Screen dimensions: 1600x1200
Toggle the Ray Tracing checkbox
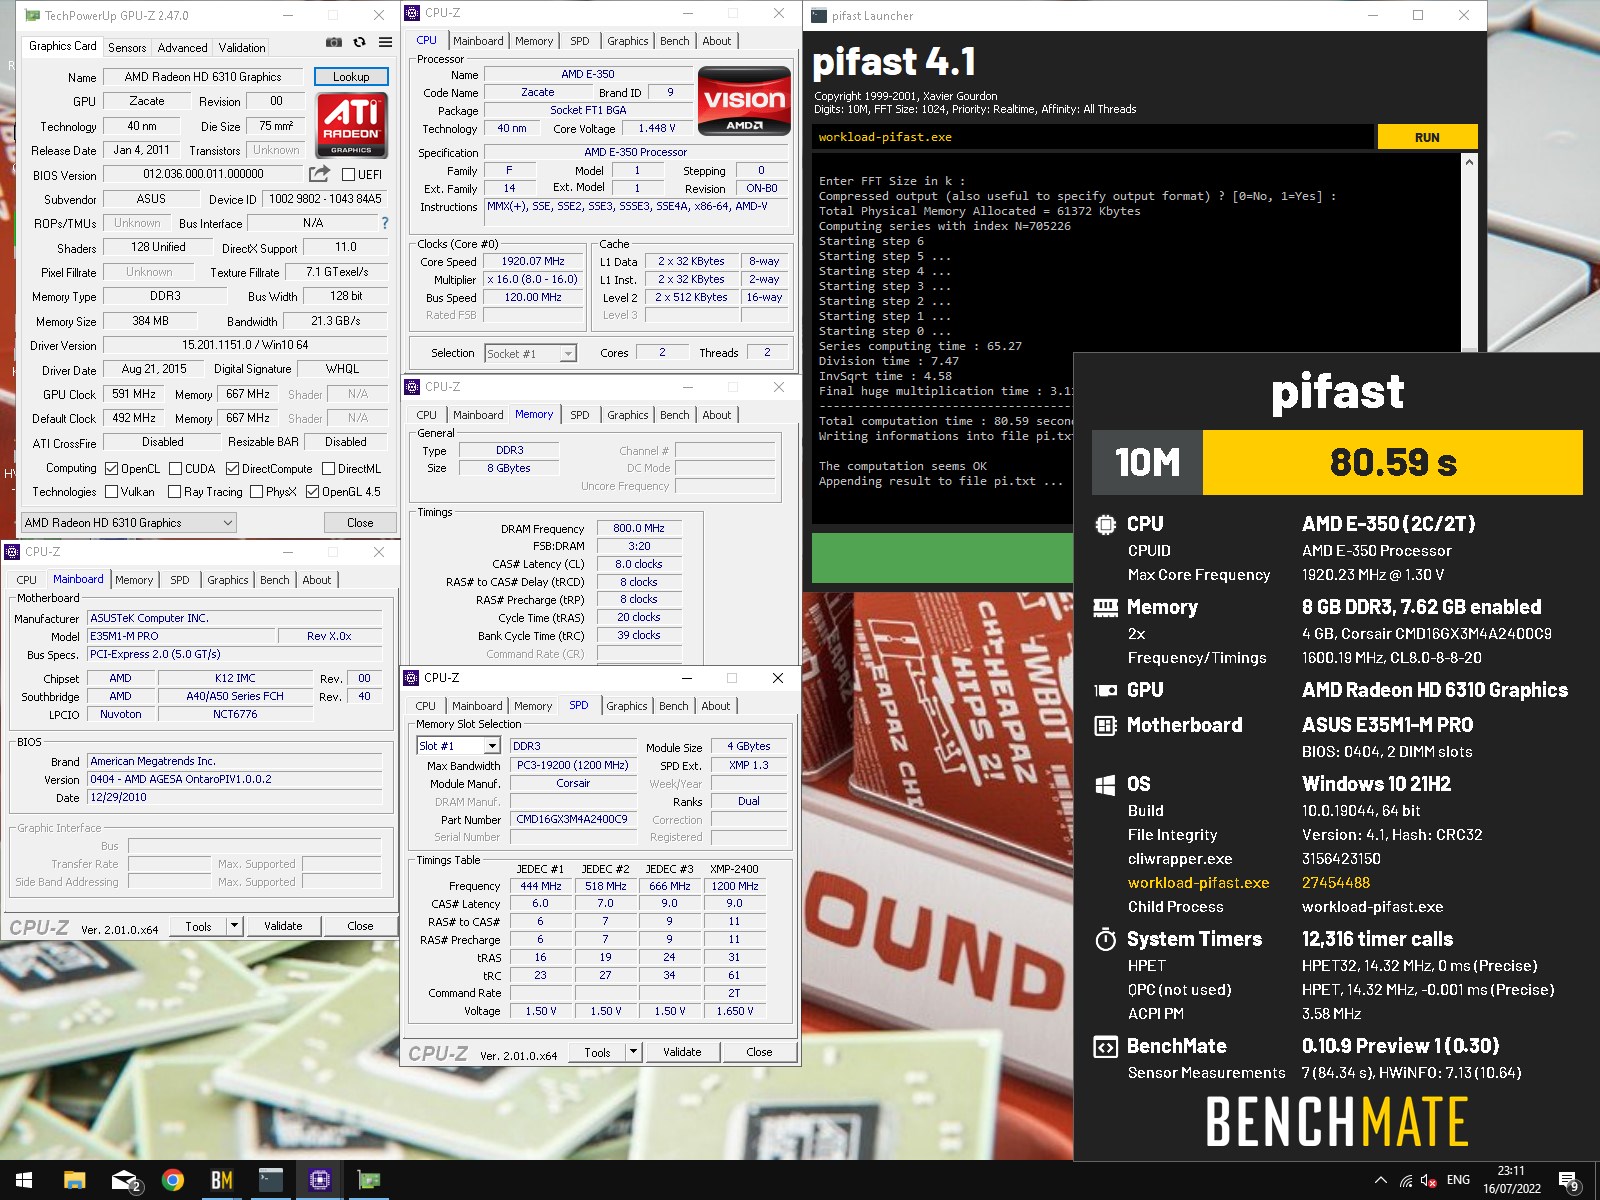[x=174, y=492]
